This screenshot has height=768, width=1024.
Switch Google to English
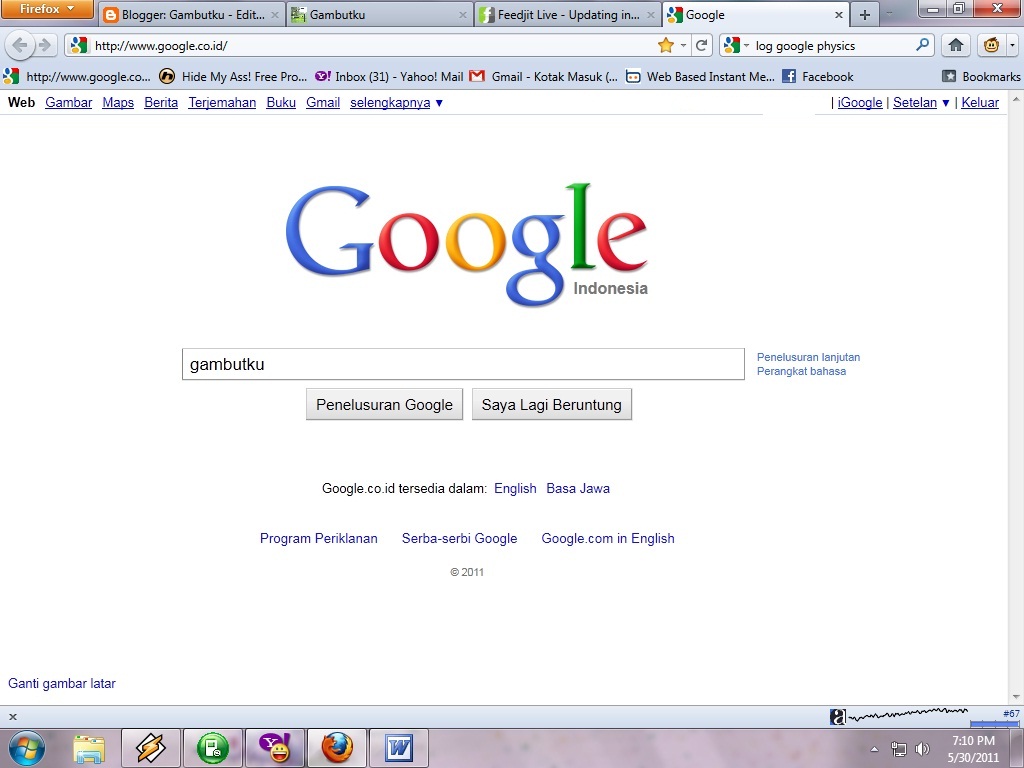[x=515, y=488]
